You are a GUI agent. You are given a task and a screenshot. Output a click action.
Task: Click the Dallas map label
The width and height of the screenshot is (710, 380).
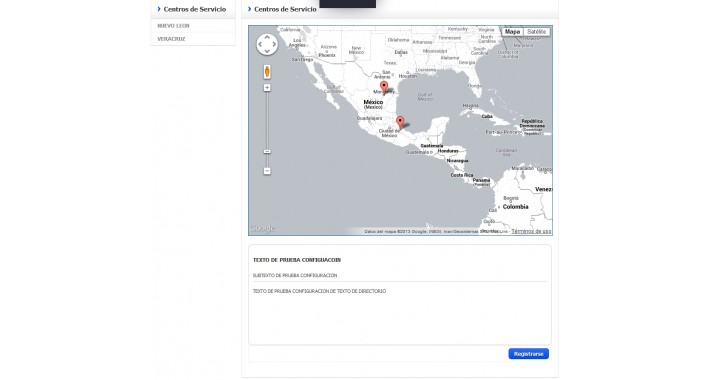tap(401, 53)
